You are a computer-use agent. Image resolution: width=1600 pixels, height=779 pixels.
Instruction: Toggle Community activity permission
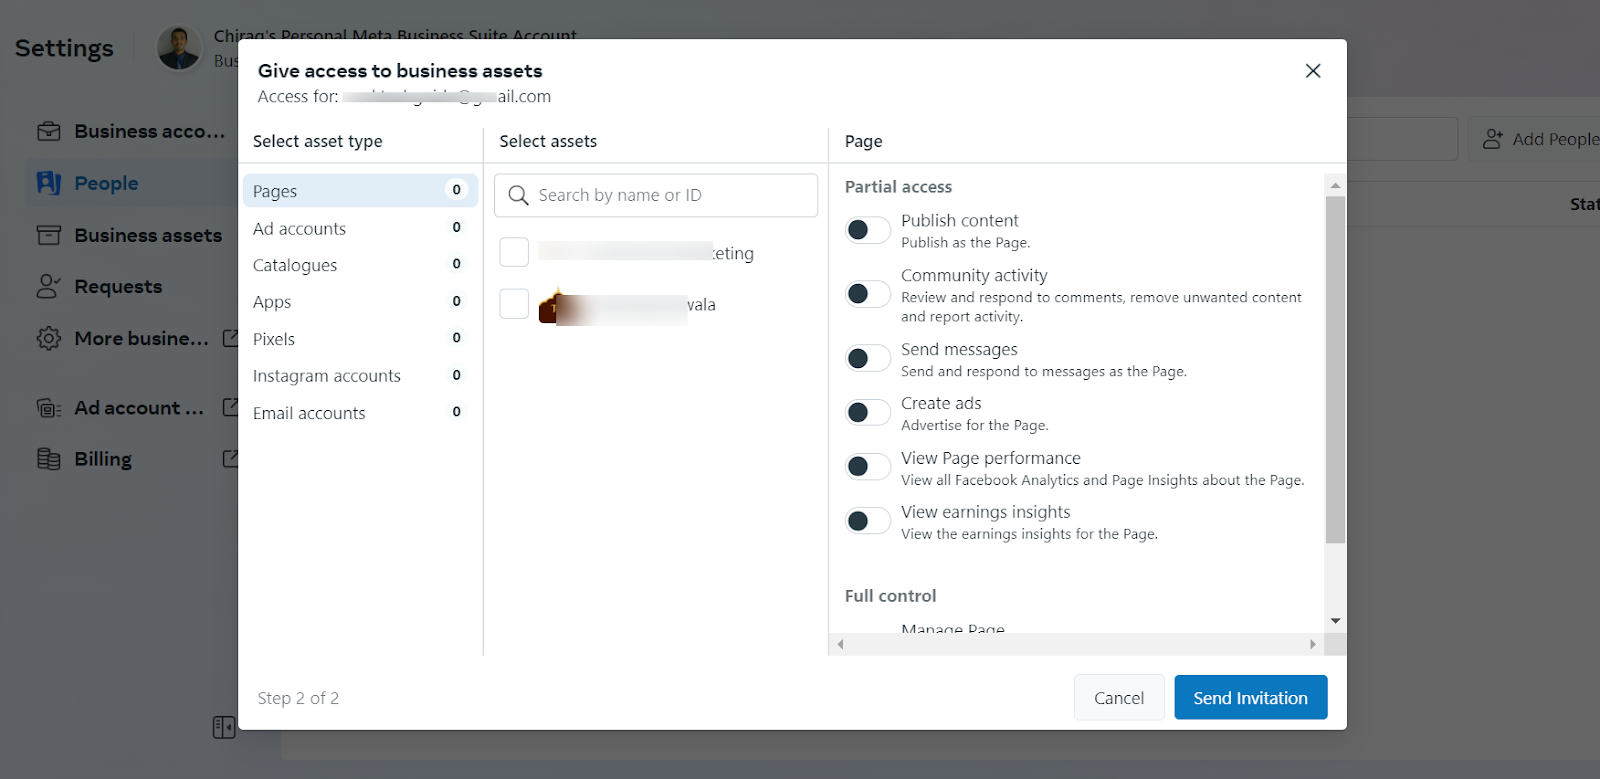tap(868, 294)
